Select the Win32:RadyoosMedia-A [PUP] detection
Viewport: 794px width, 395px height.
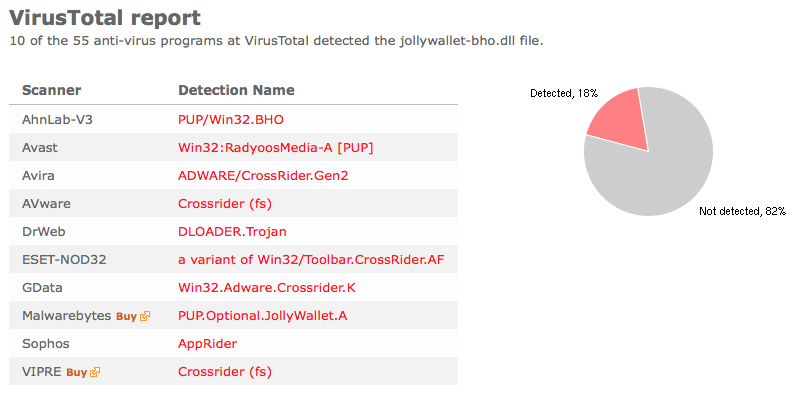coord(275,148)
